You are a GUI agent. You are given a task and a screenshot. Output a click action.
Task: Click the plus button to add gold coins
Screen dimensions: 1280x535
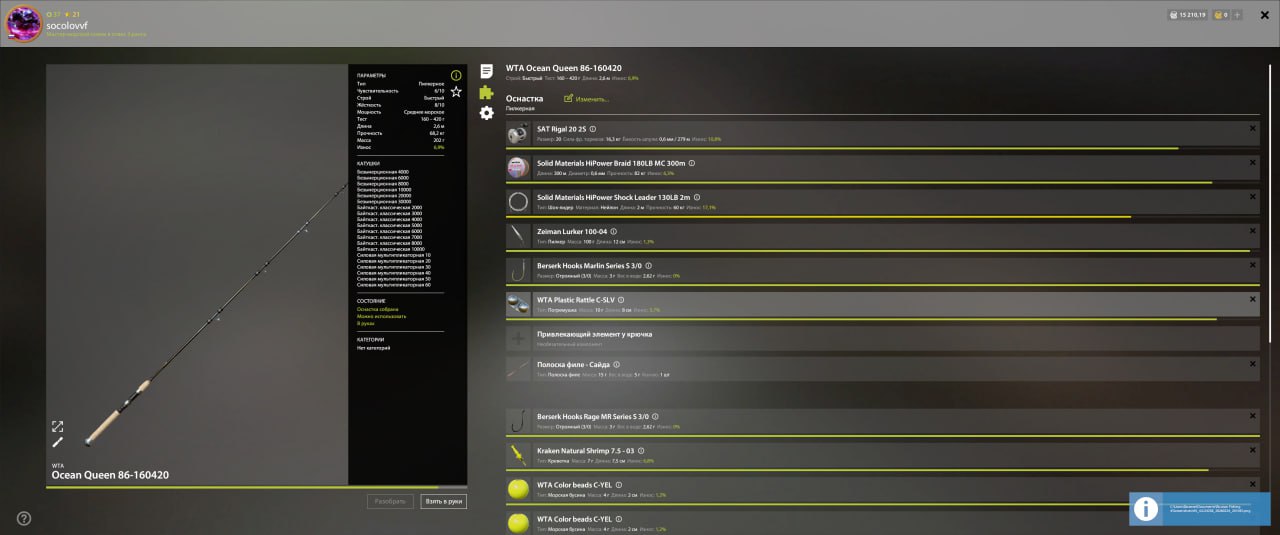(x=1237, y=15)
